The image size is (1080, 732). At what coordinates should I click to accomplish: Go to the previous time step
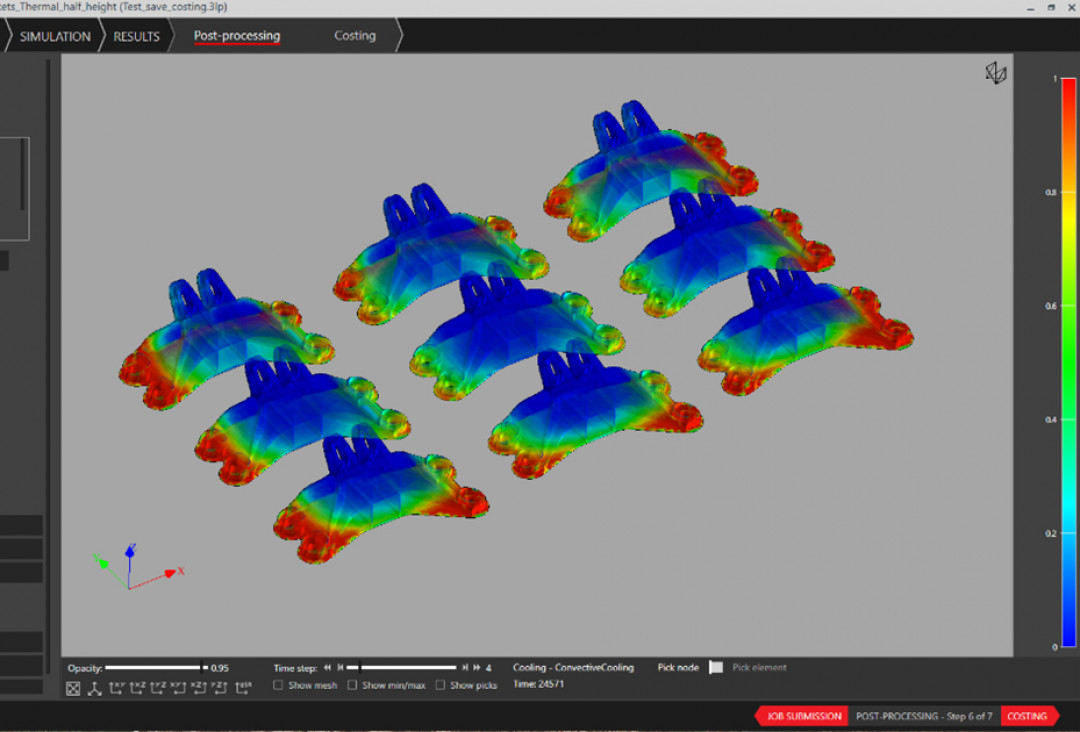tap(340, 667)
